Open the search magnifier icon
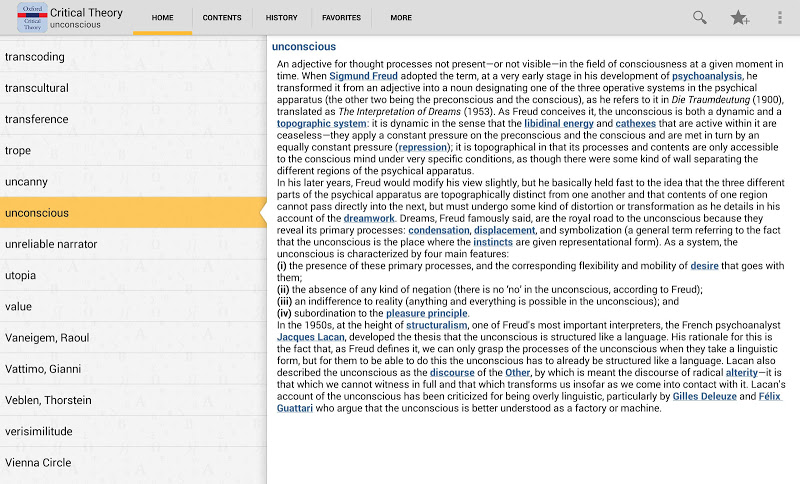Screen dimensions: 800x484 click(x=699, y=18)
